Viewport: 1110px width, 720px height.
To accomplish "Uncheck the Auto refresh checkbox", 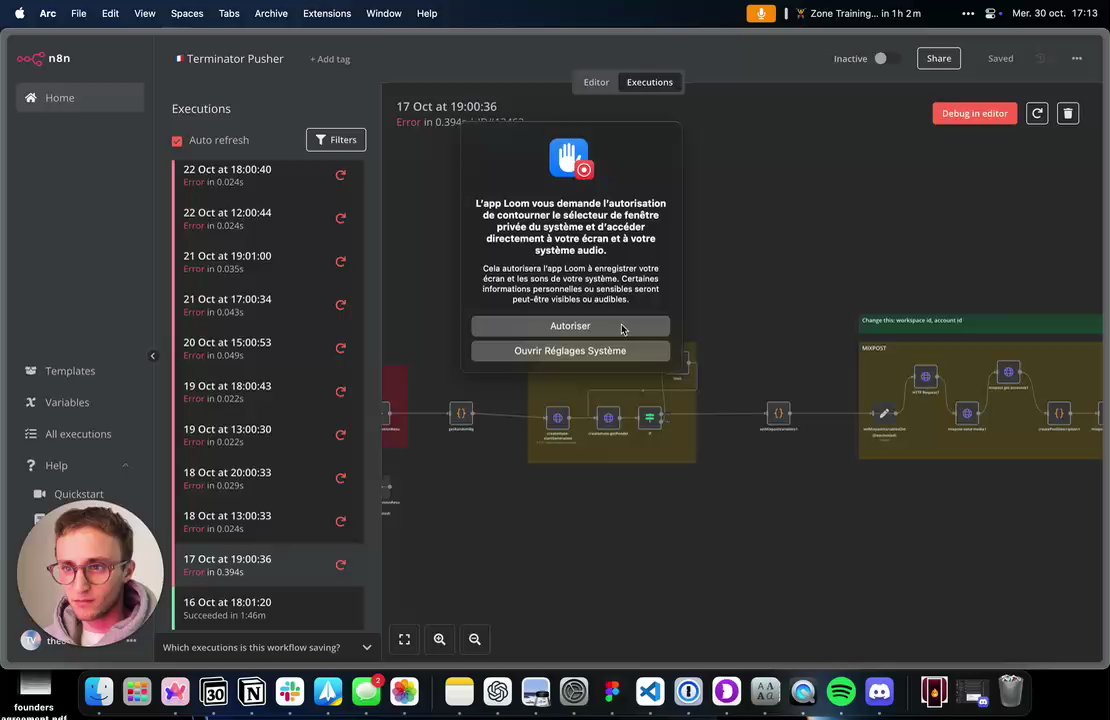I will 177,141.
